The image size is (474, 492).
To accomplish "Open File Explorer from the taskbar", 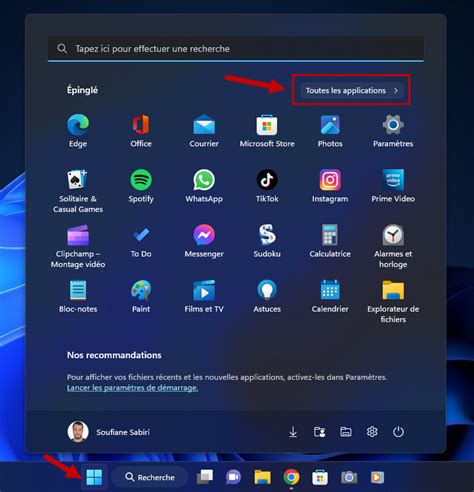I will pyautogui.click(x=263, y=477).
